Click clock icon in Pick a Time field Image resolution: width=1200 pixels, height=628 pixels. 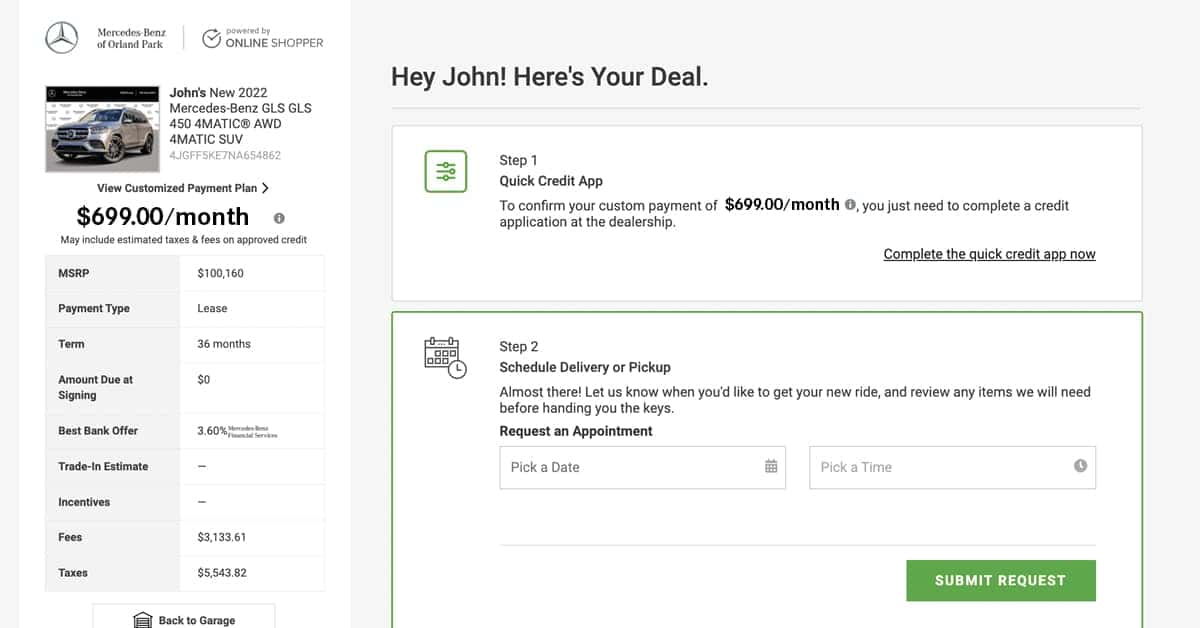(1080, 466)
